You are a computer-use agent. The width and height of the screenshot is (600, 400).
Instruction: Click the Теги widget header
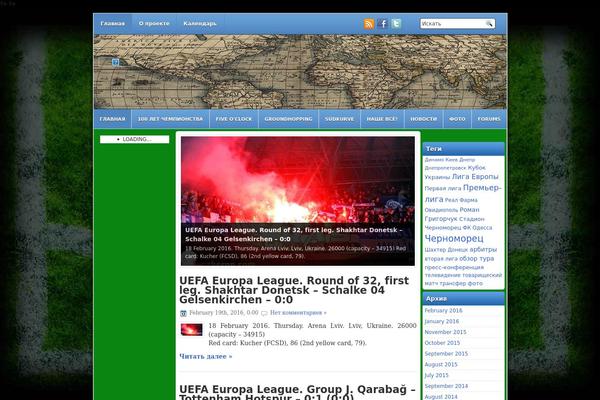463,149
